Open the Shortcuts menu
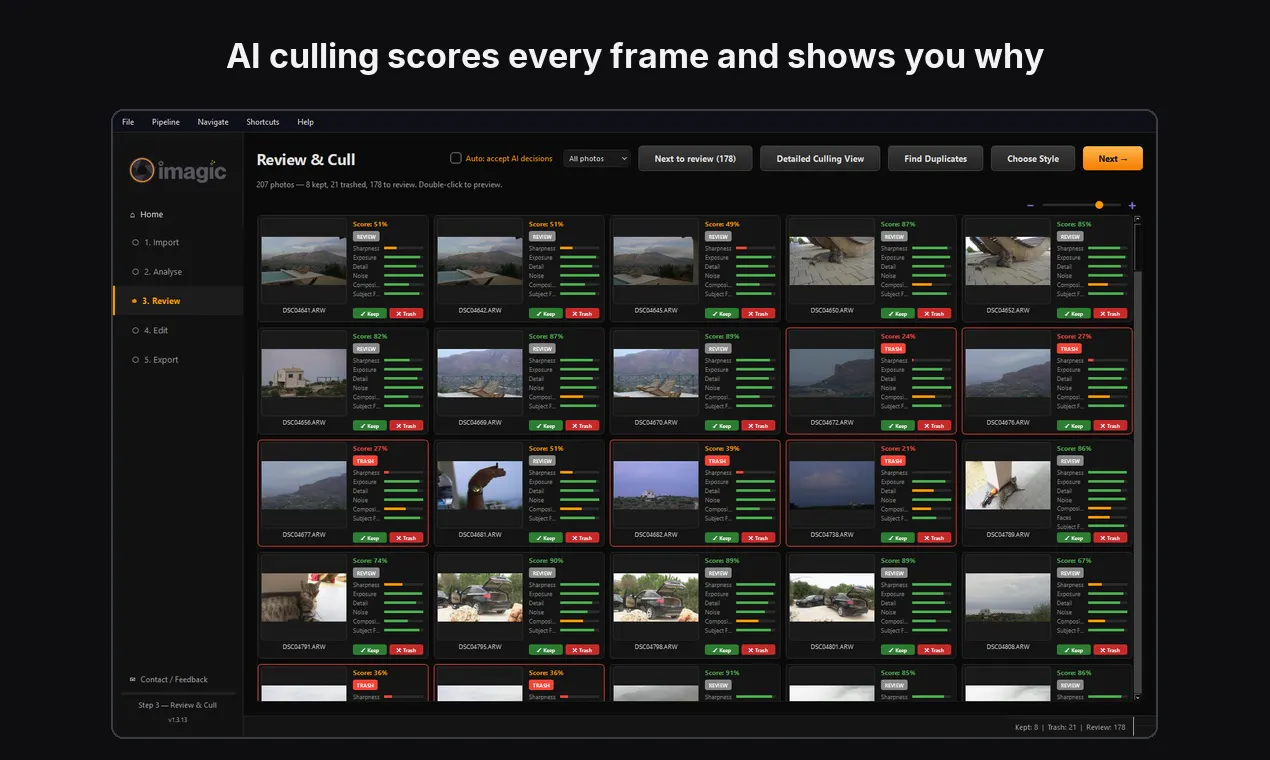Image resolution: width=1270 pixels, height=760 pixels. tap(263, 122)
